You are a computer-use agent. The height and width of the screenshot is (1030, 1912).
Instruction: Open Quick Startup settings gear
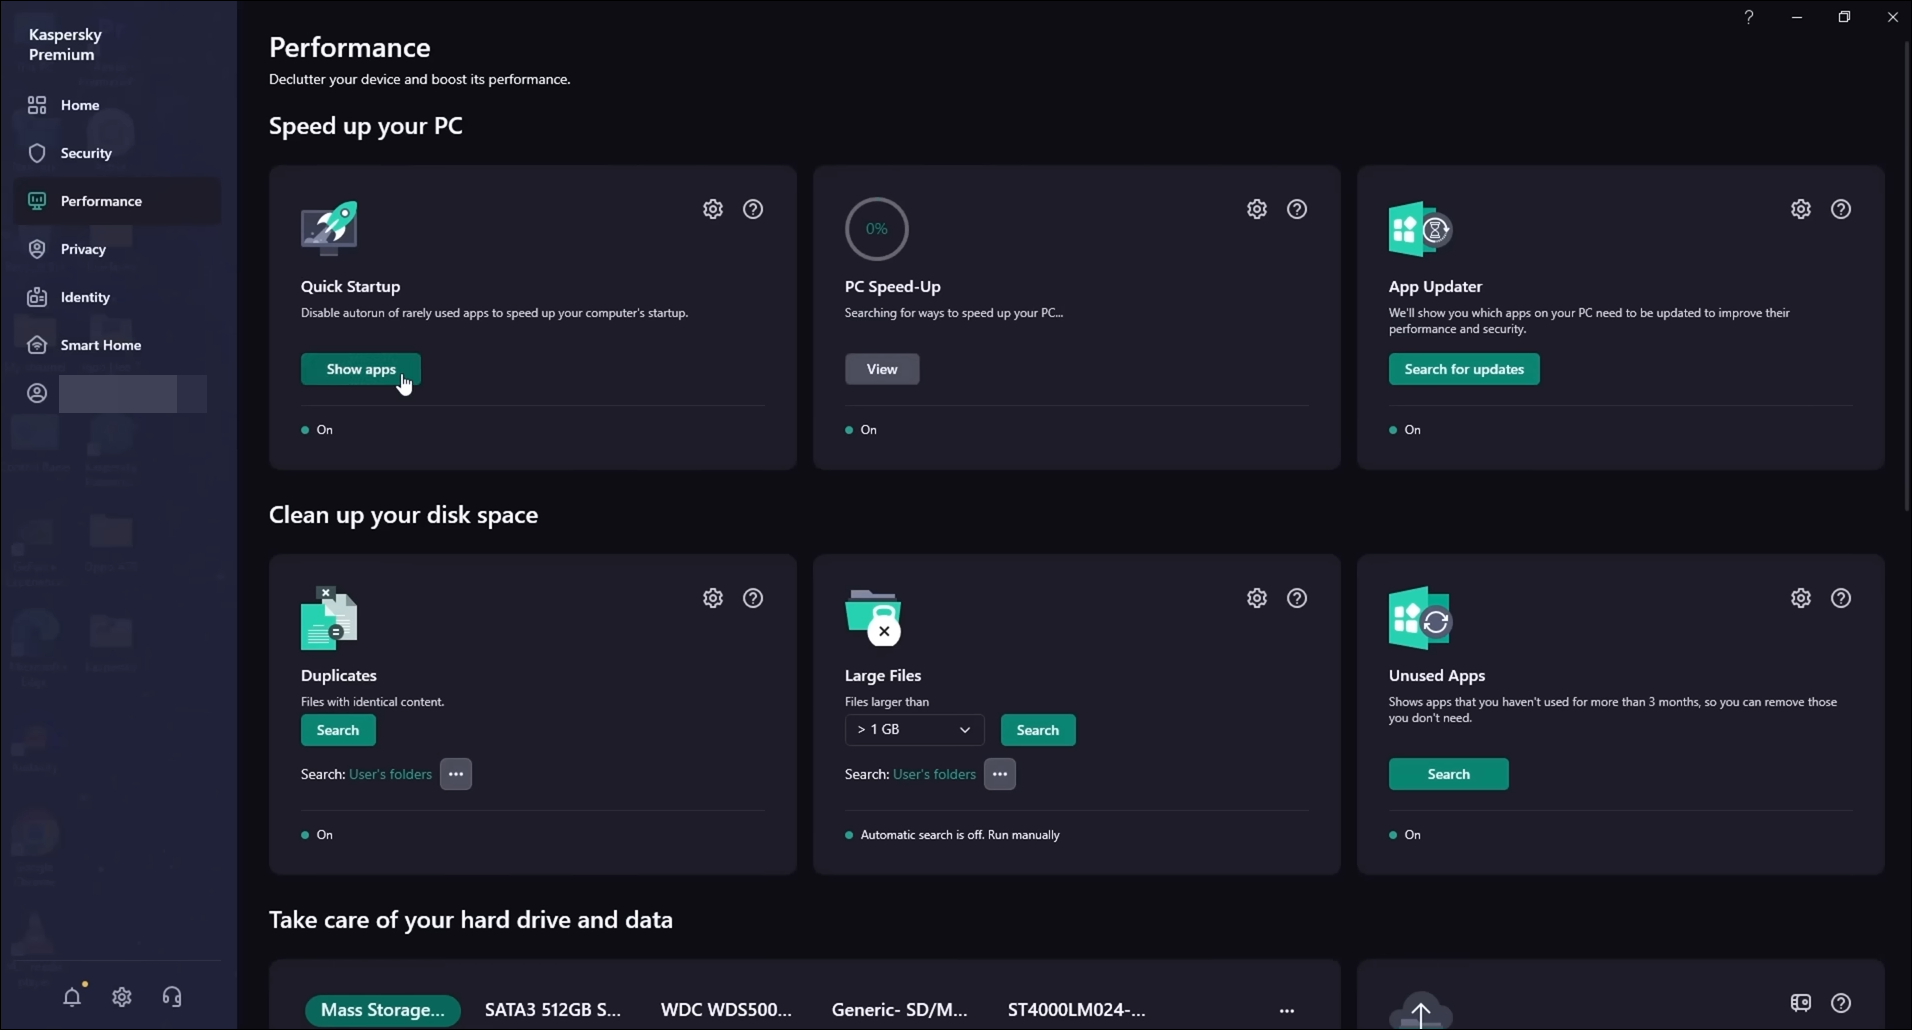[x=712, y=209]
